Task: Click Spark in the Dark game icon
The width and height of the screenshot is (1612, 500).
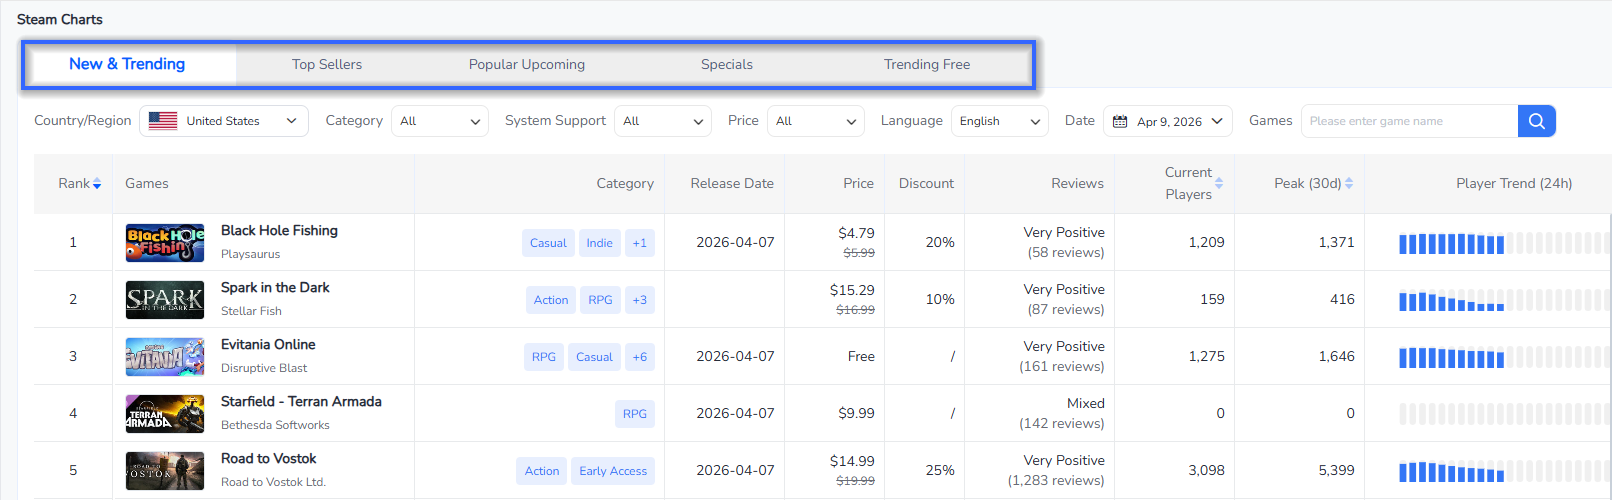Action: coord(165,300)
